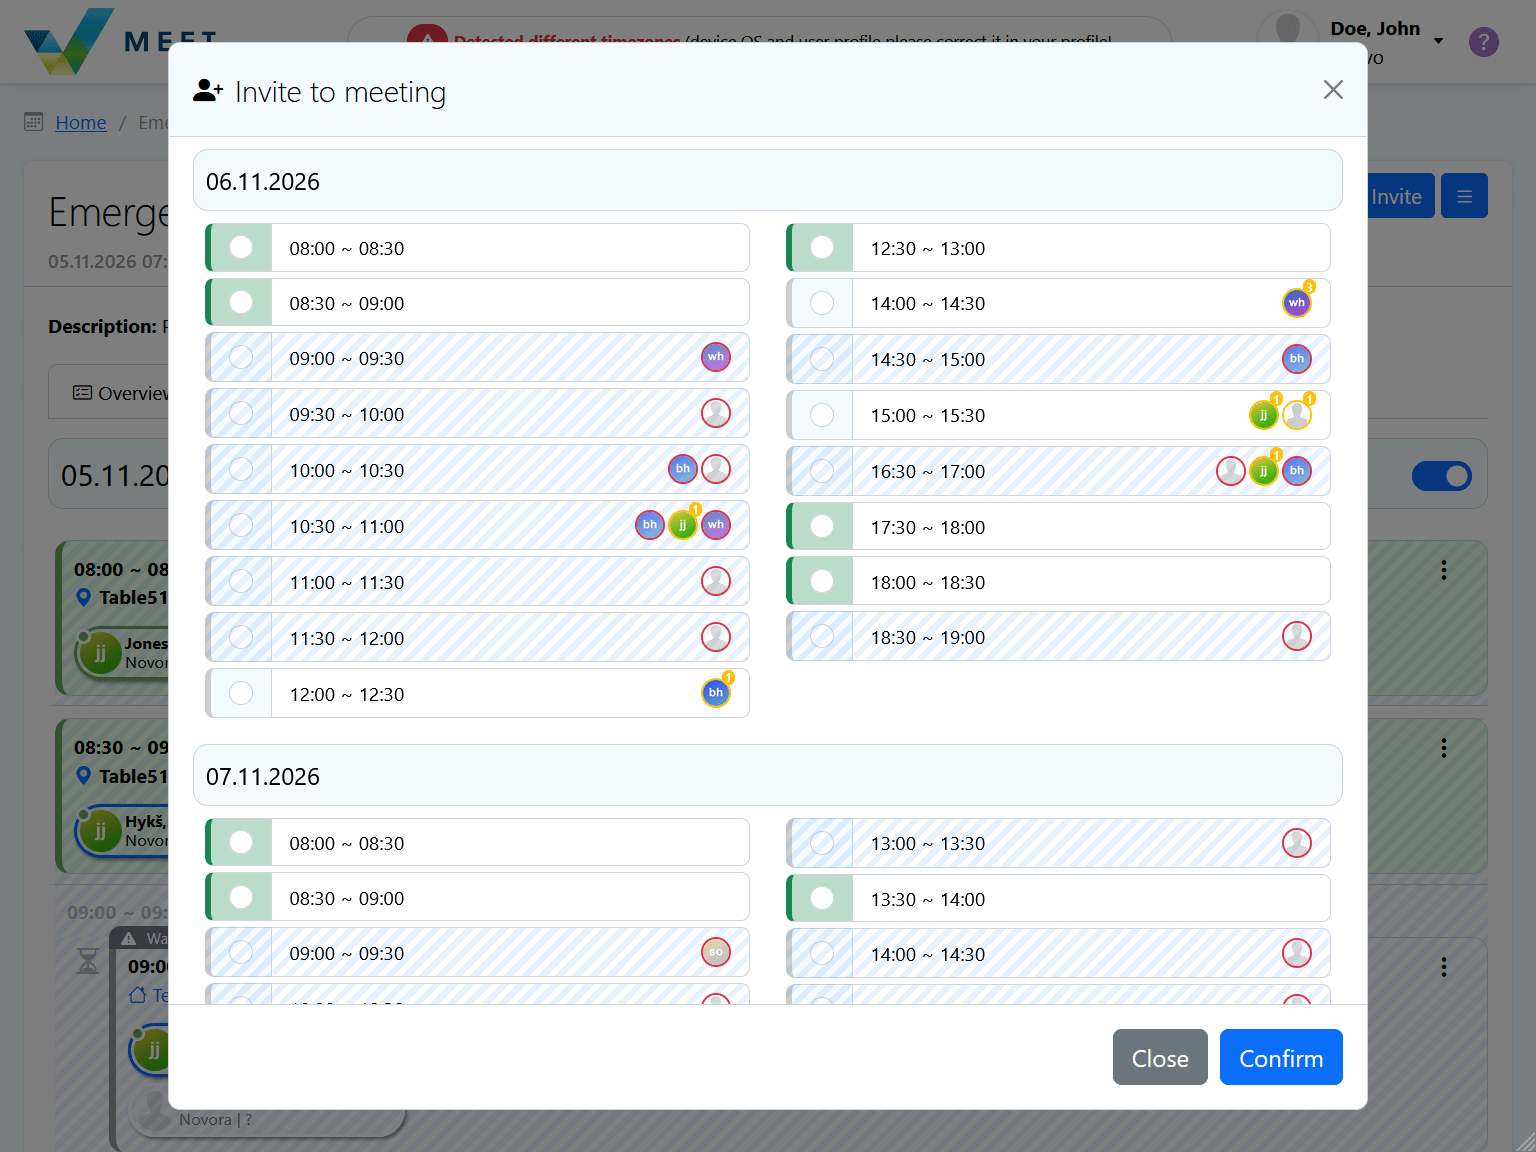This screenshot has width=1536, height=1152.
Task: Click the 'wh' avatar in 14:00 ~ 14:30 slot on 06.11.2026
Action: click(1296, 303)
